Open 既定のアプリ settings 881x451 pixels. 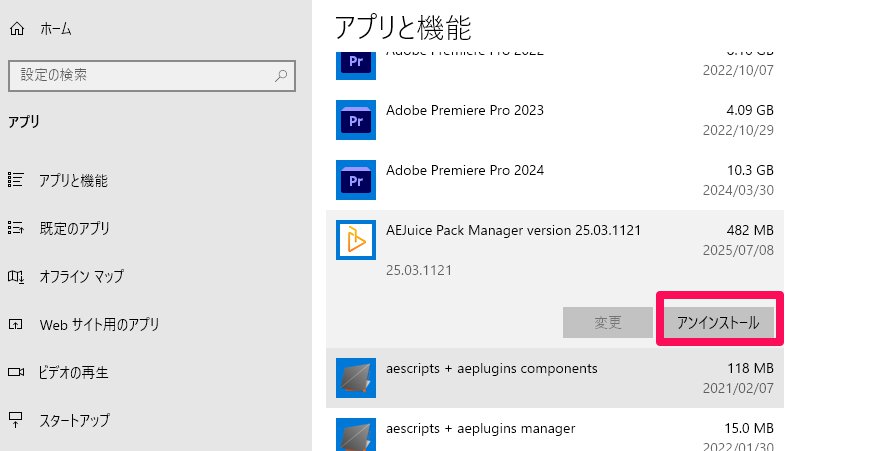[x=74, y=229]
